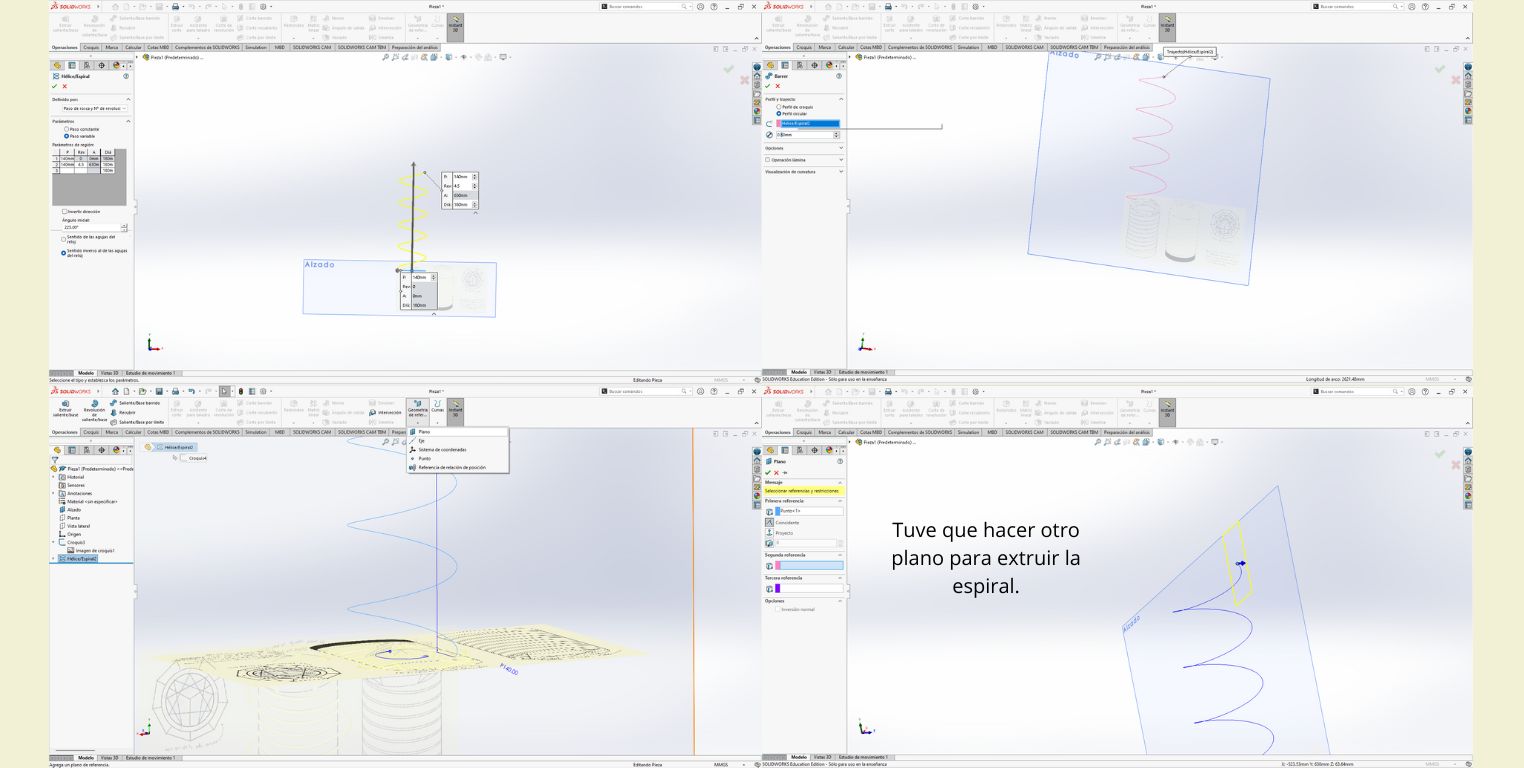Choose 'Referencia de relación de posición' entry
Image resolution: width=1524 pixels, height=768 pixels.
click(457, 467)
